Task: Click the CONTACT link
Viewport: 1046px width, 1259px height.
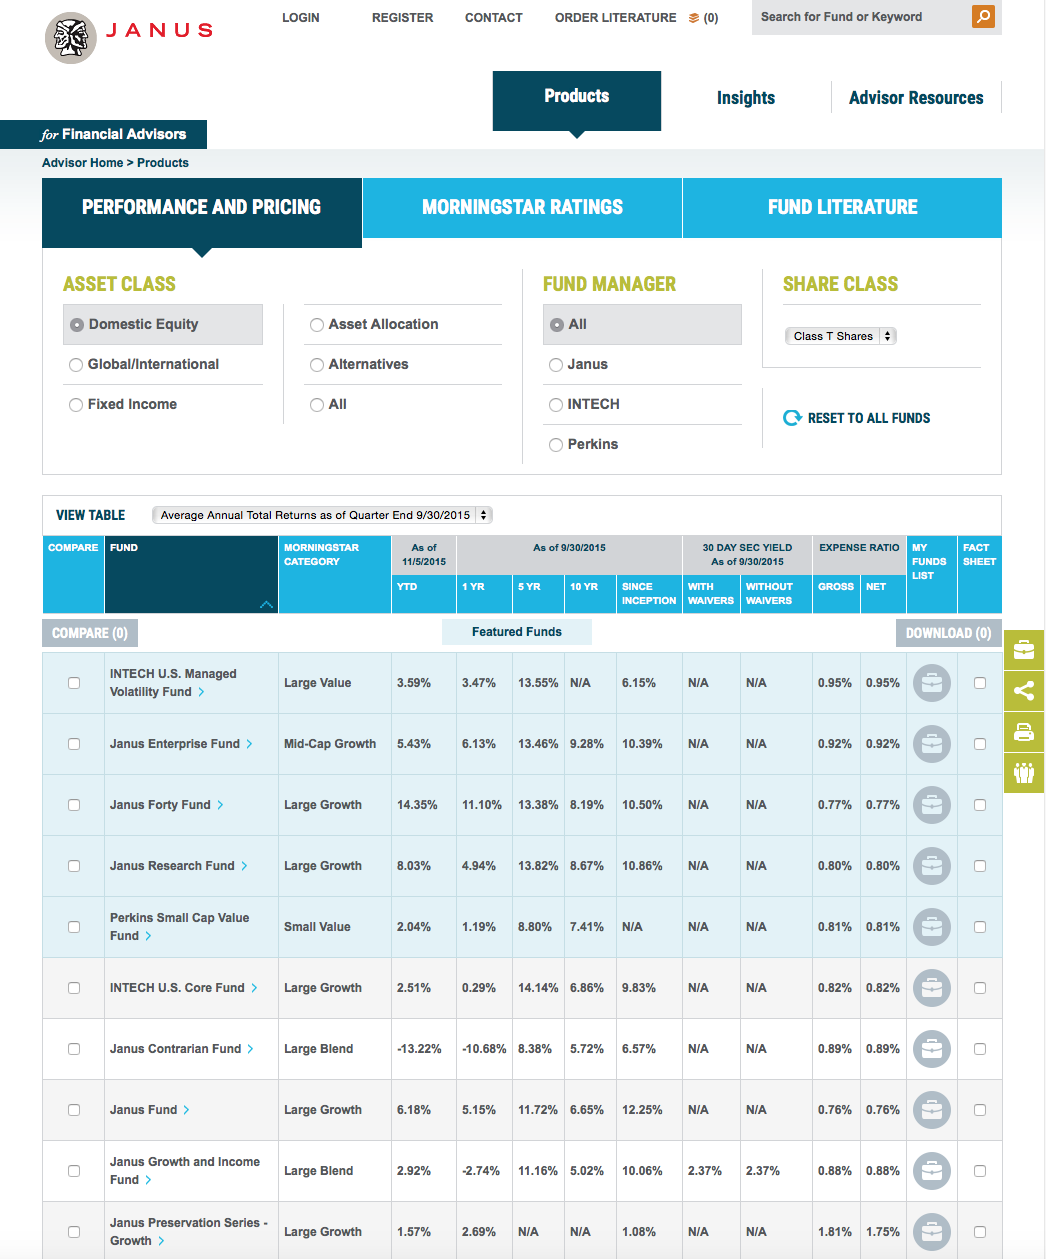Action: click(494, 18)
